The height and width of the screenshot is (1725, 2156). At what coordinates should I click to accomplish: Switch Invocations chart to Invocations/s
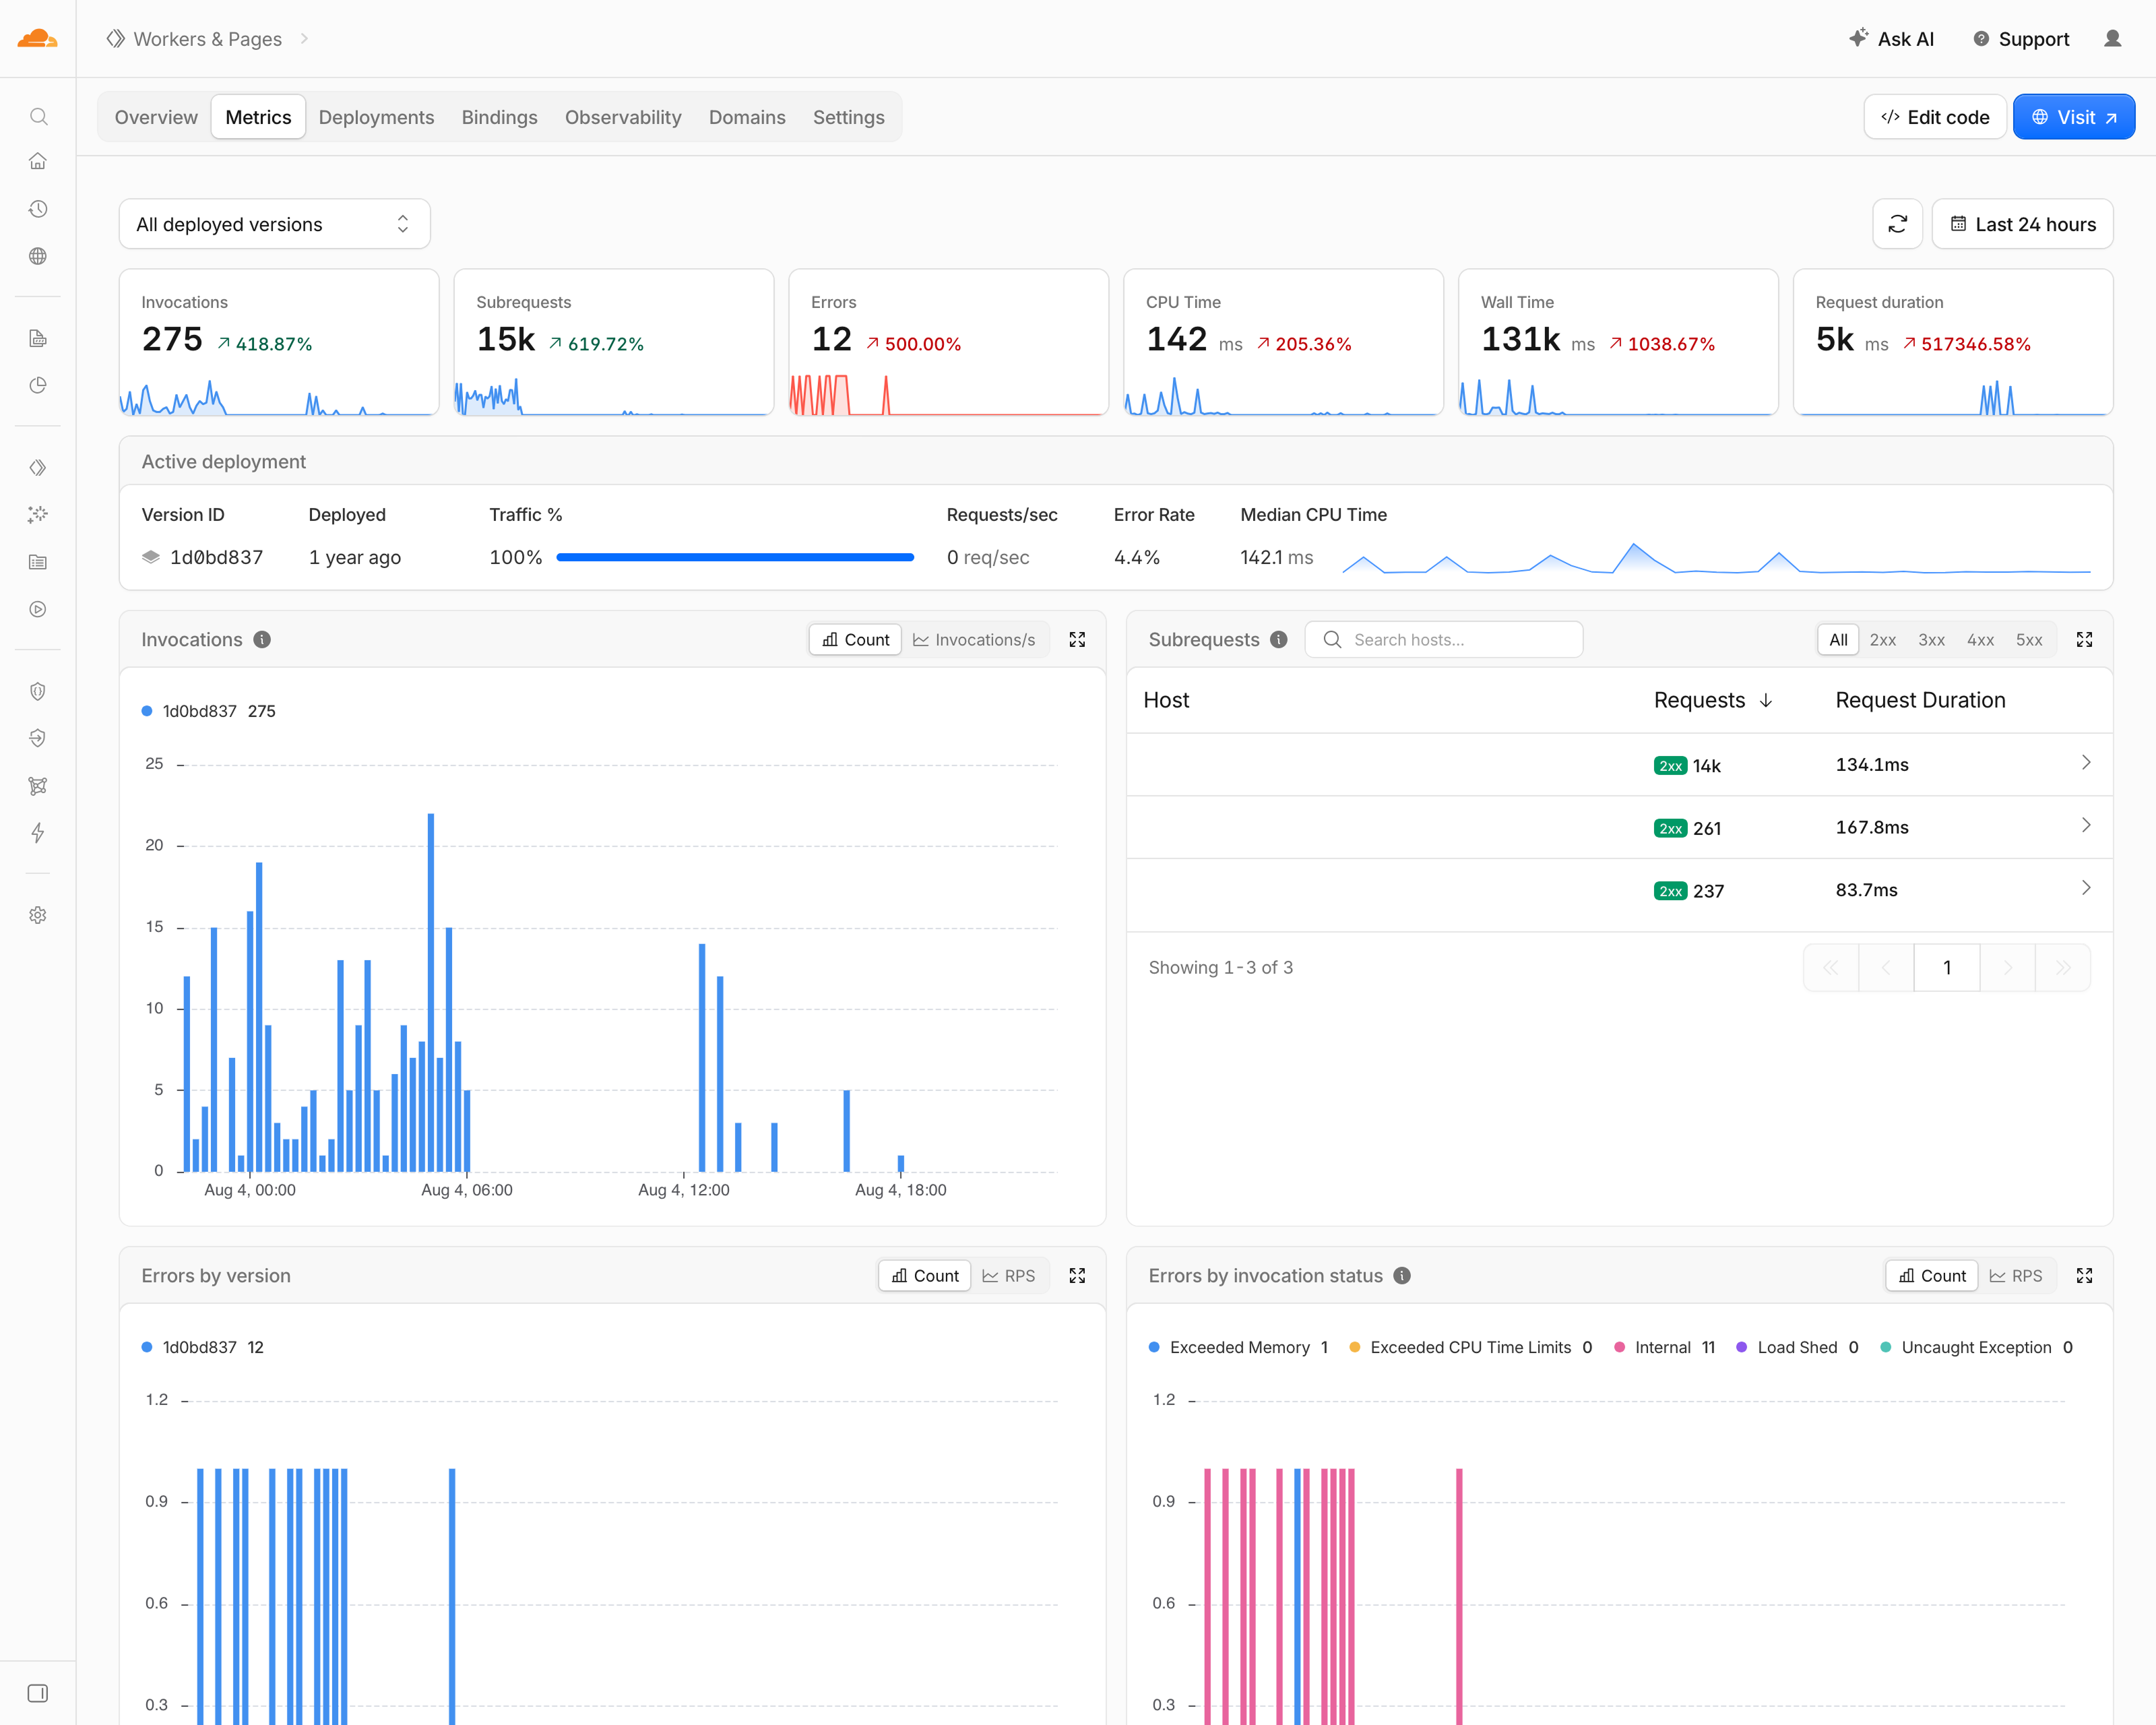click(974, 640)
